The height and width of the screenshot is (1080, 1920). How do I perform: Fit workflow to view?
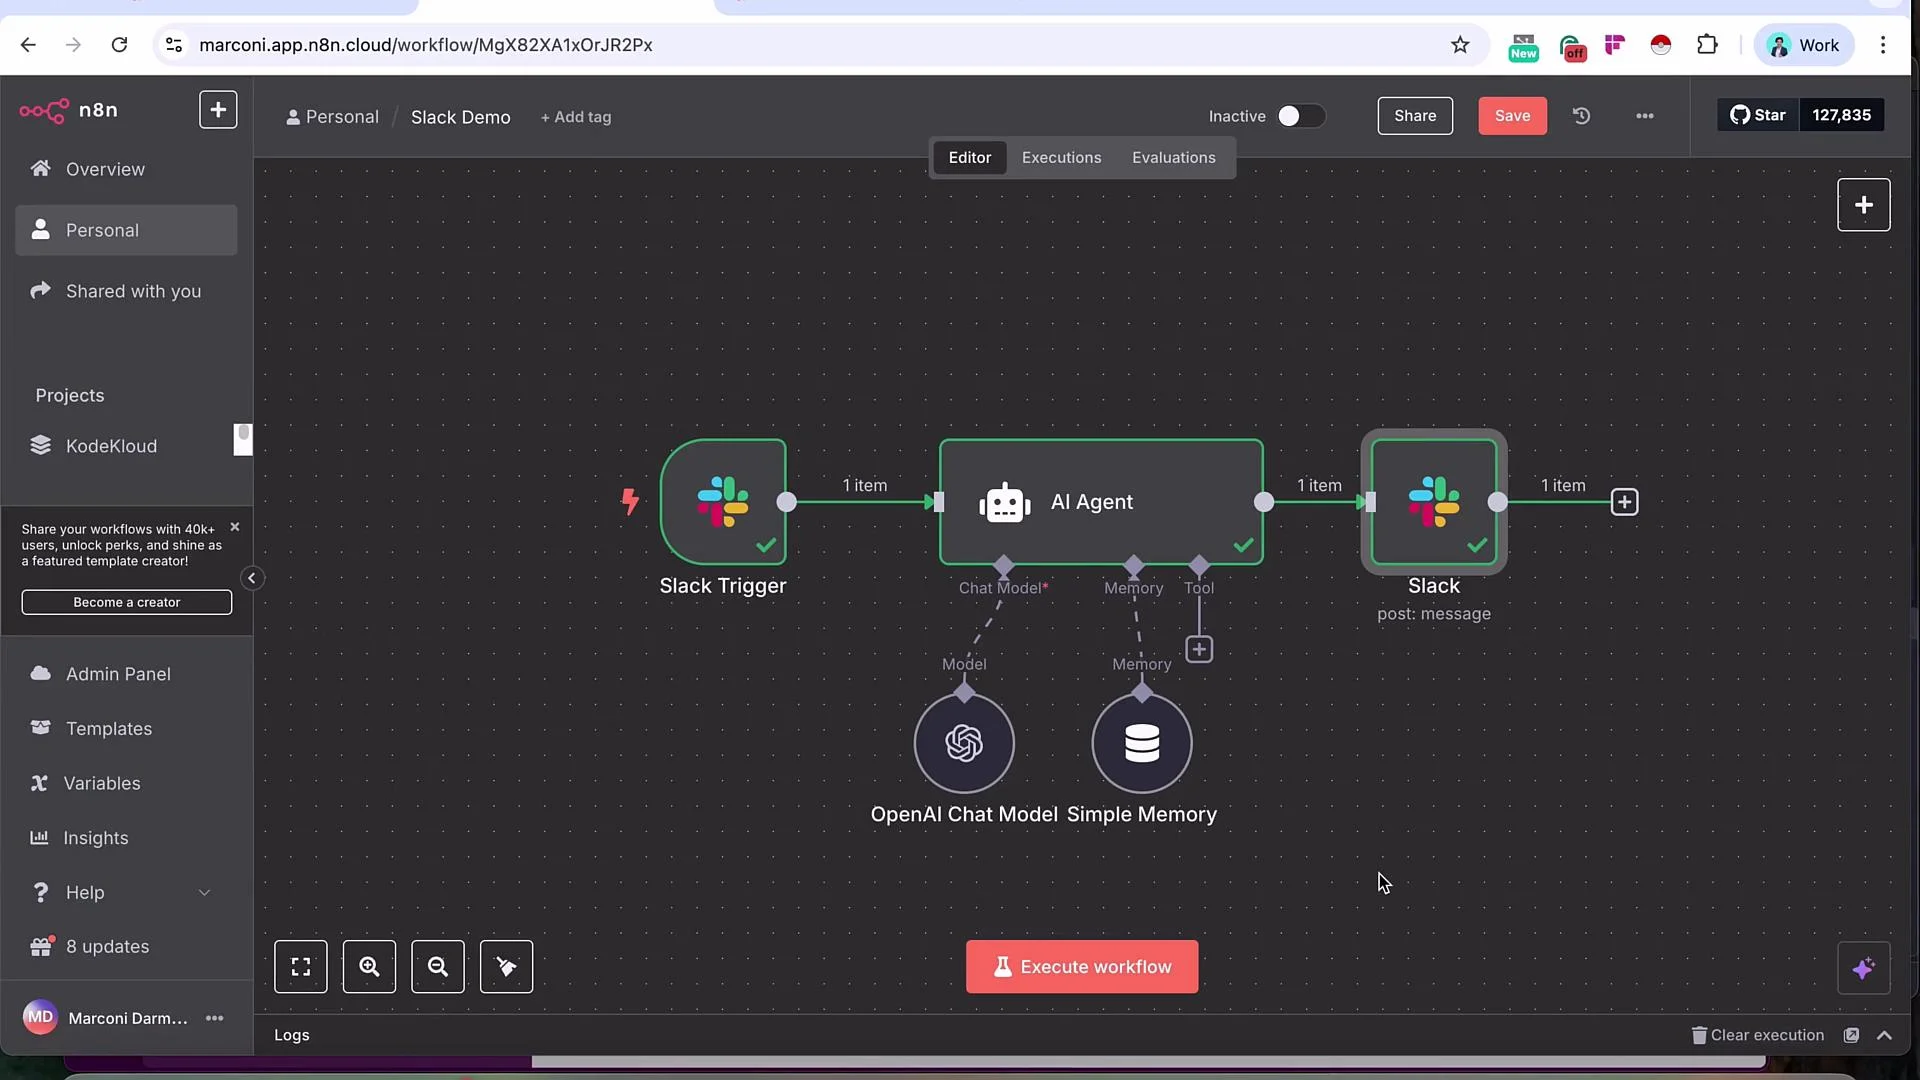301,967
